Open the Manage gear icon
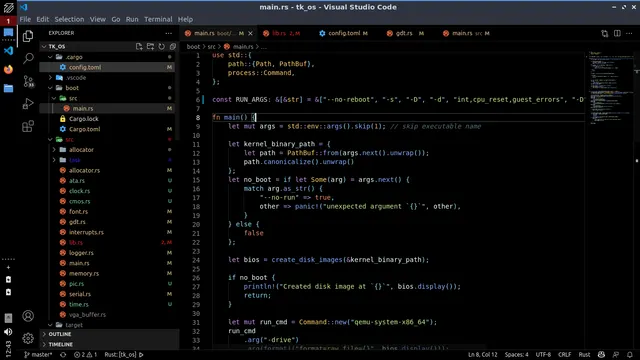The image size is (640, 360). click(x=28, y=338)
